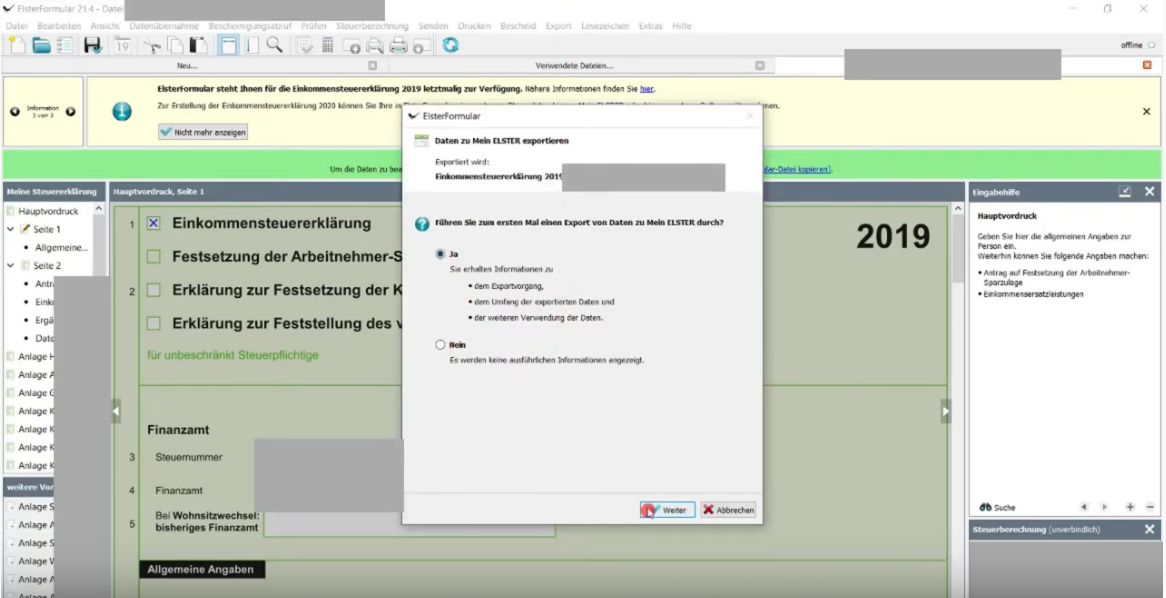Click the bisheriges Finanzamt input field
Image resolution: width=1166 pixels, height=598 pixels.
pyautogui.click(x=409, y=524)
